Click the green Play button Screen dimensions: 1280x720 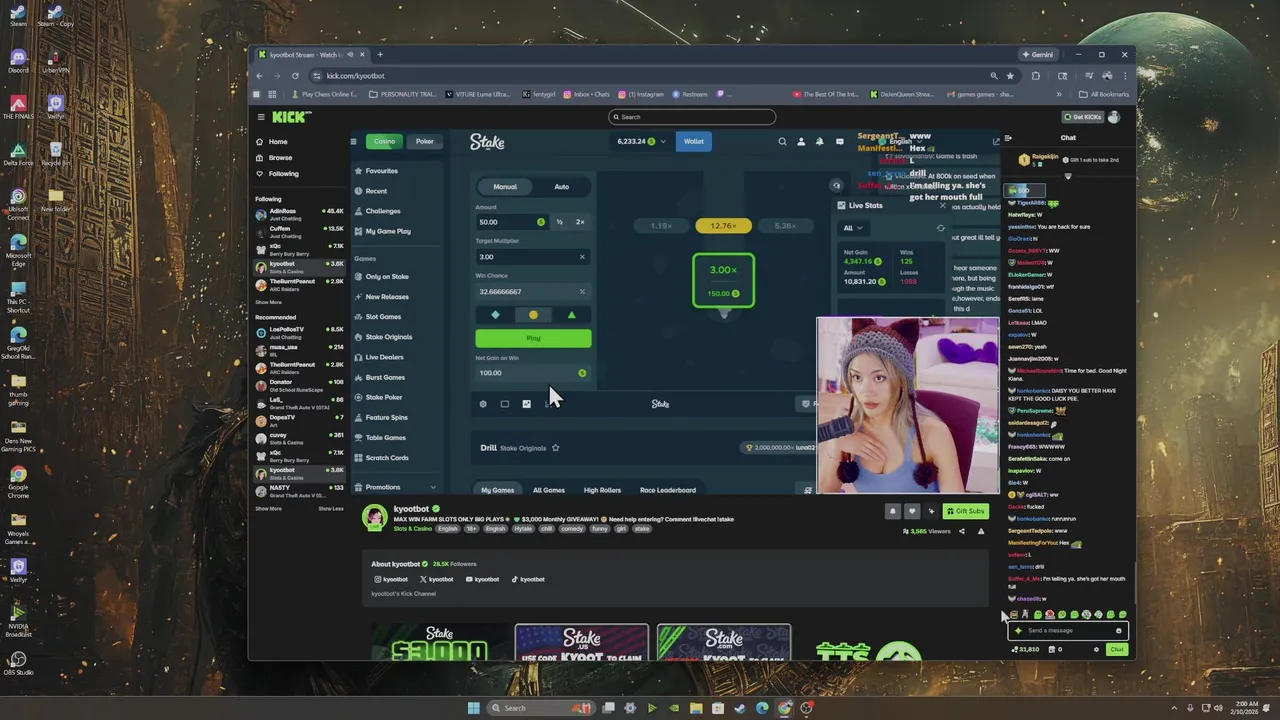pos(533,338)
